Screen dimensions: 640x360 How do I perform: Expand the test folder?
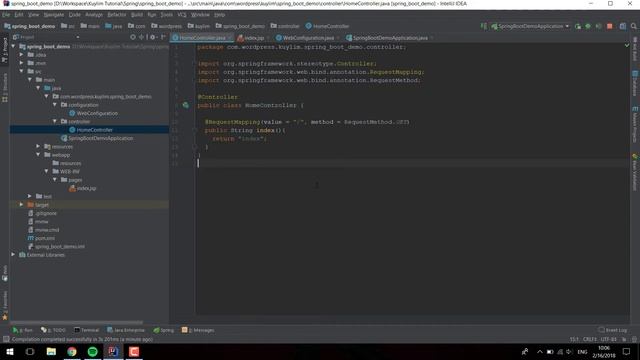pos(30,196)
